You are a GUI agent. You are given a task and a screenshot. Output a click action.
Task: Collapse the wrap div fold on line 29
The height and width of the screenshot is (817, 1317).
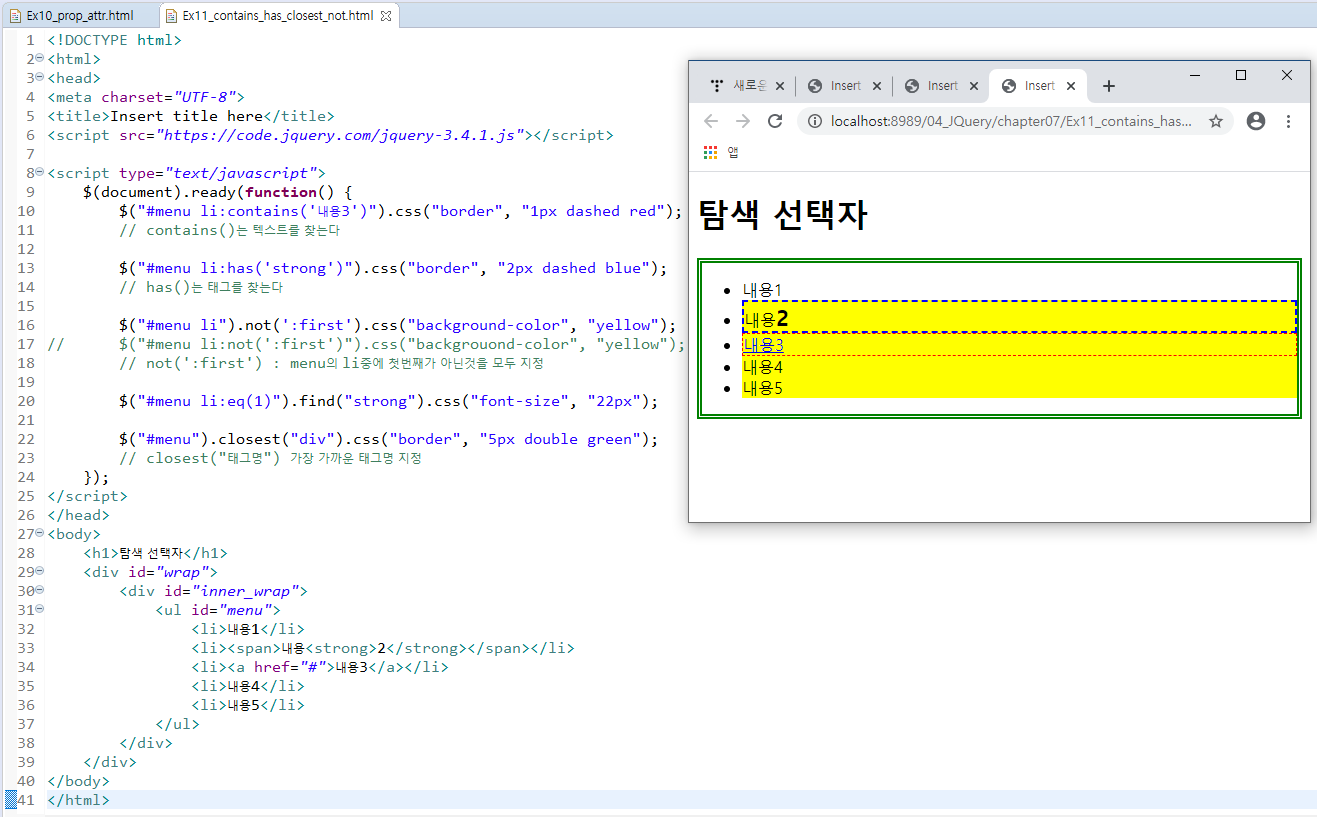(39, 571)
